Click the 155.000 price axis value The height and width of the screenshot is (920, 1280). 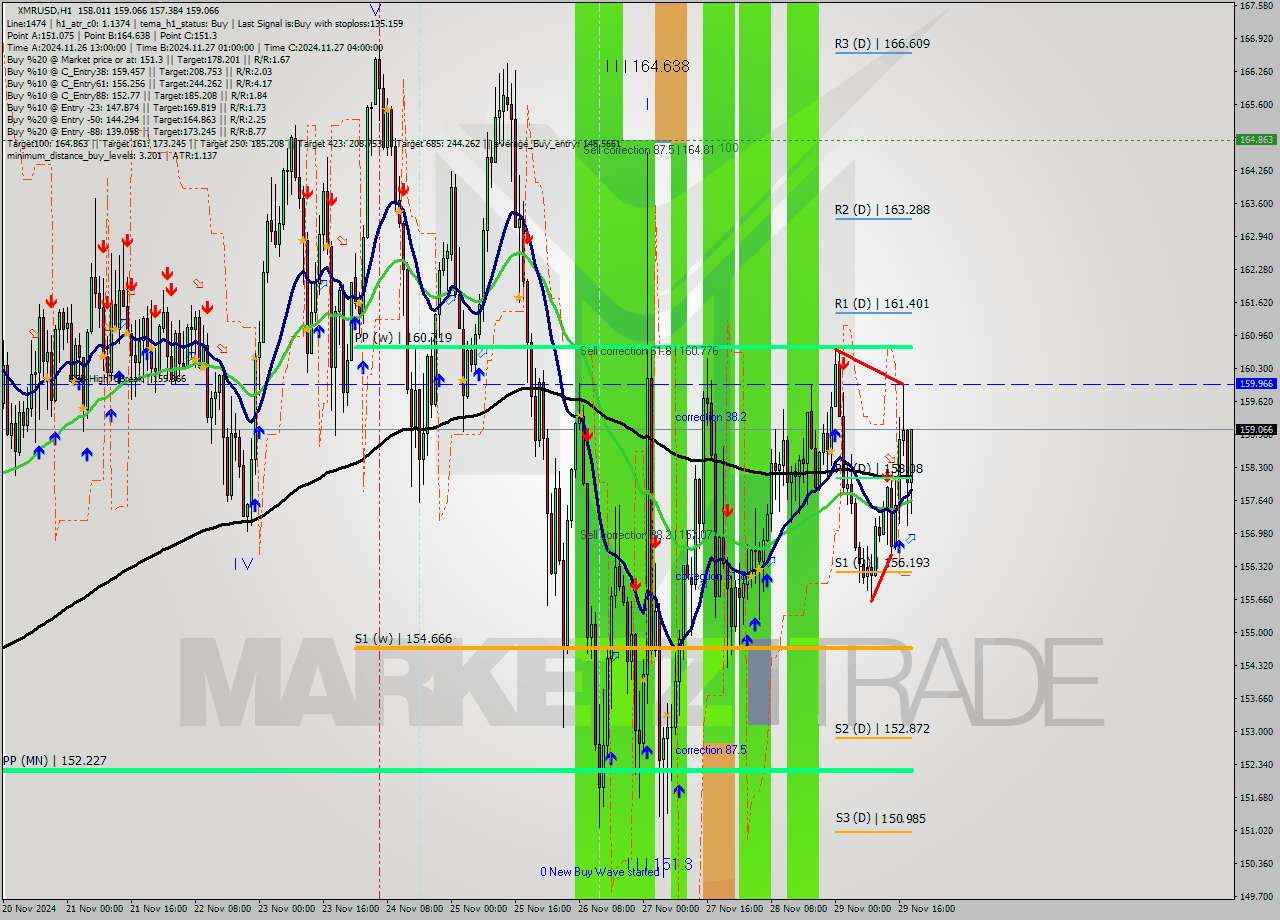(x=1256, y=633)
